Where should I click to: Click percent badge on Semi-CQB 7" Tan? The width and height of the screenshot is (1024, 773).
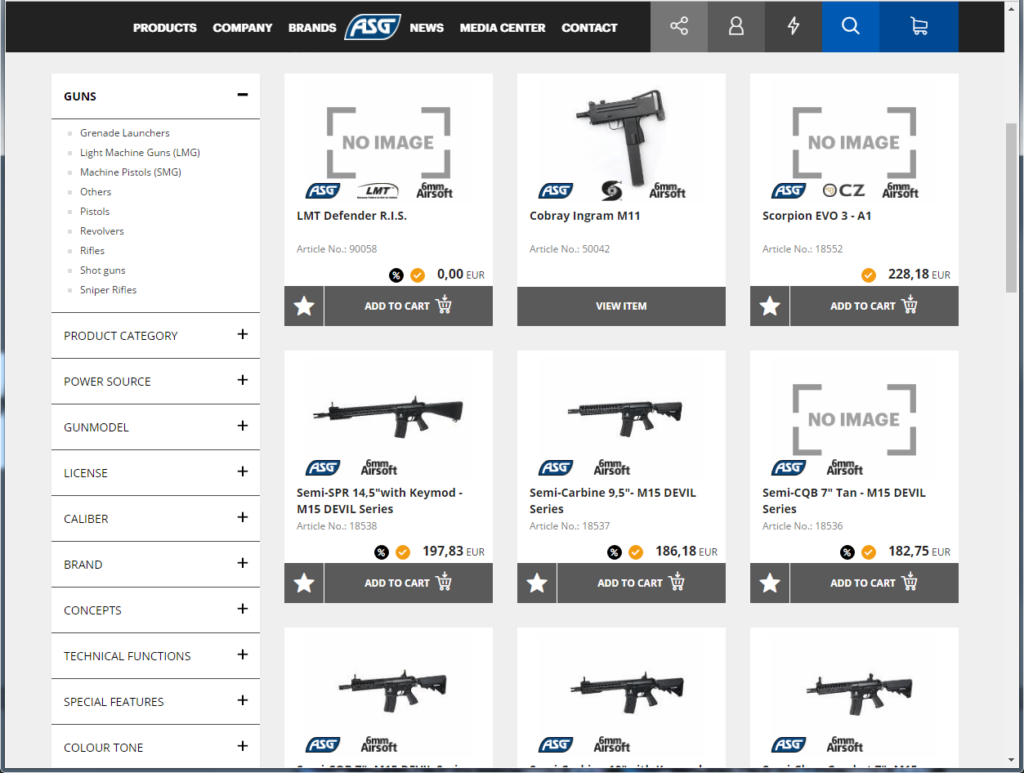[x=847, y=552]
